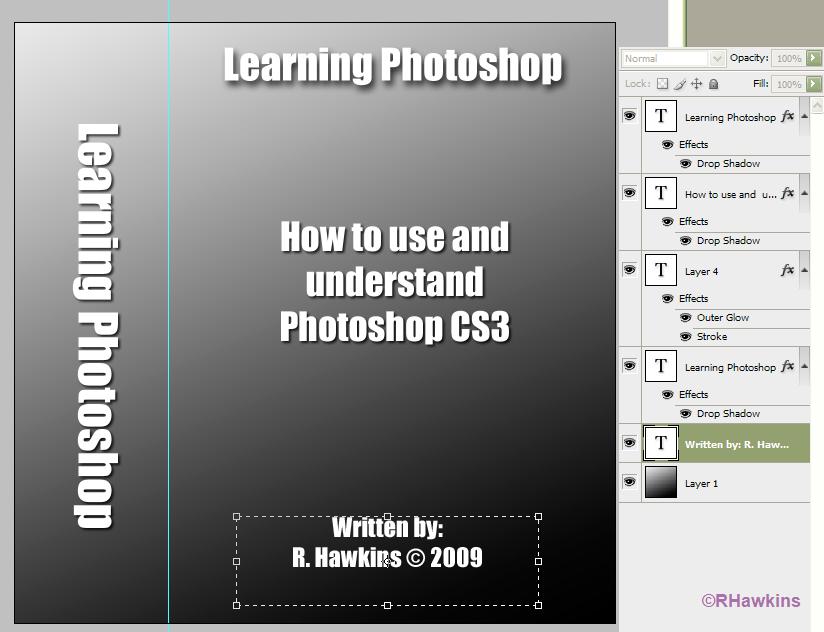Screen dimensions: 824x632
Task: Hide the Layer 1 gradient layer
Action: pyautogui.click(x=629, y=482)
